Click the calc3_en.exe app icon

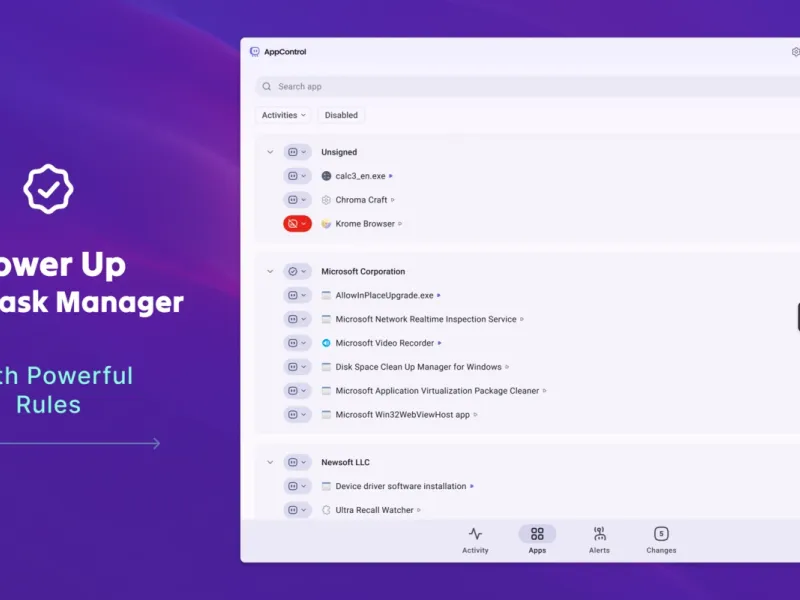(x=327, y=176)
